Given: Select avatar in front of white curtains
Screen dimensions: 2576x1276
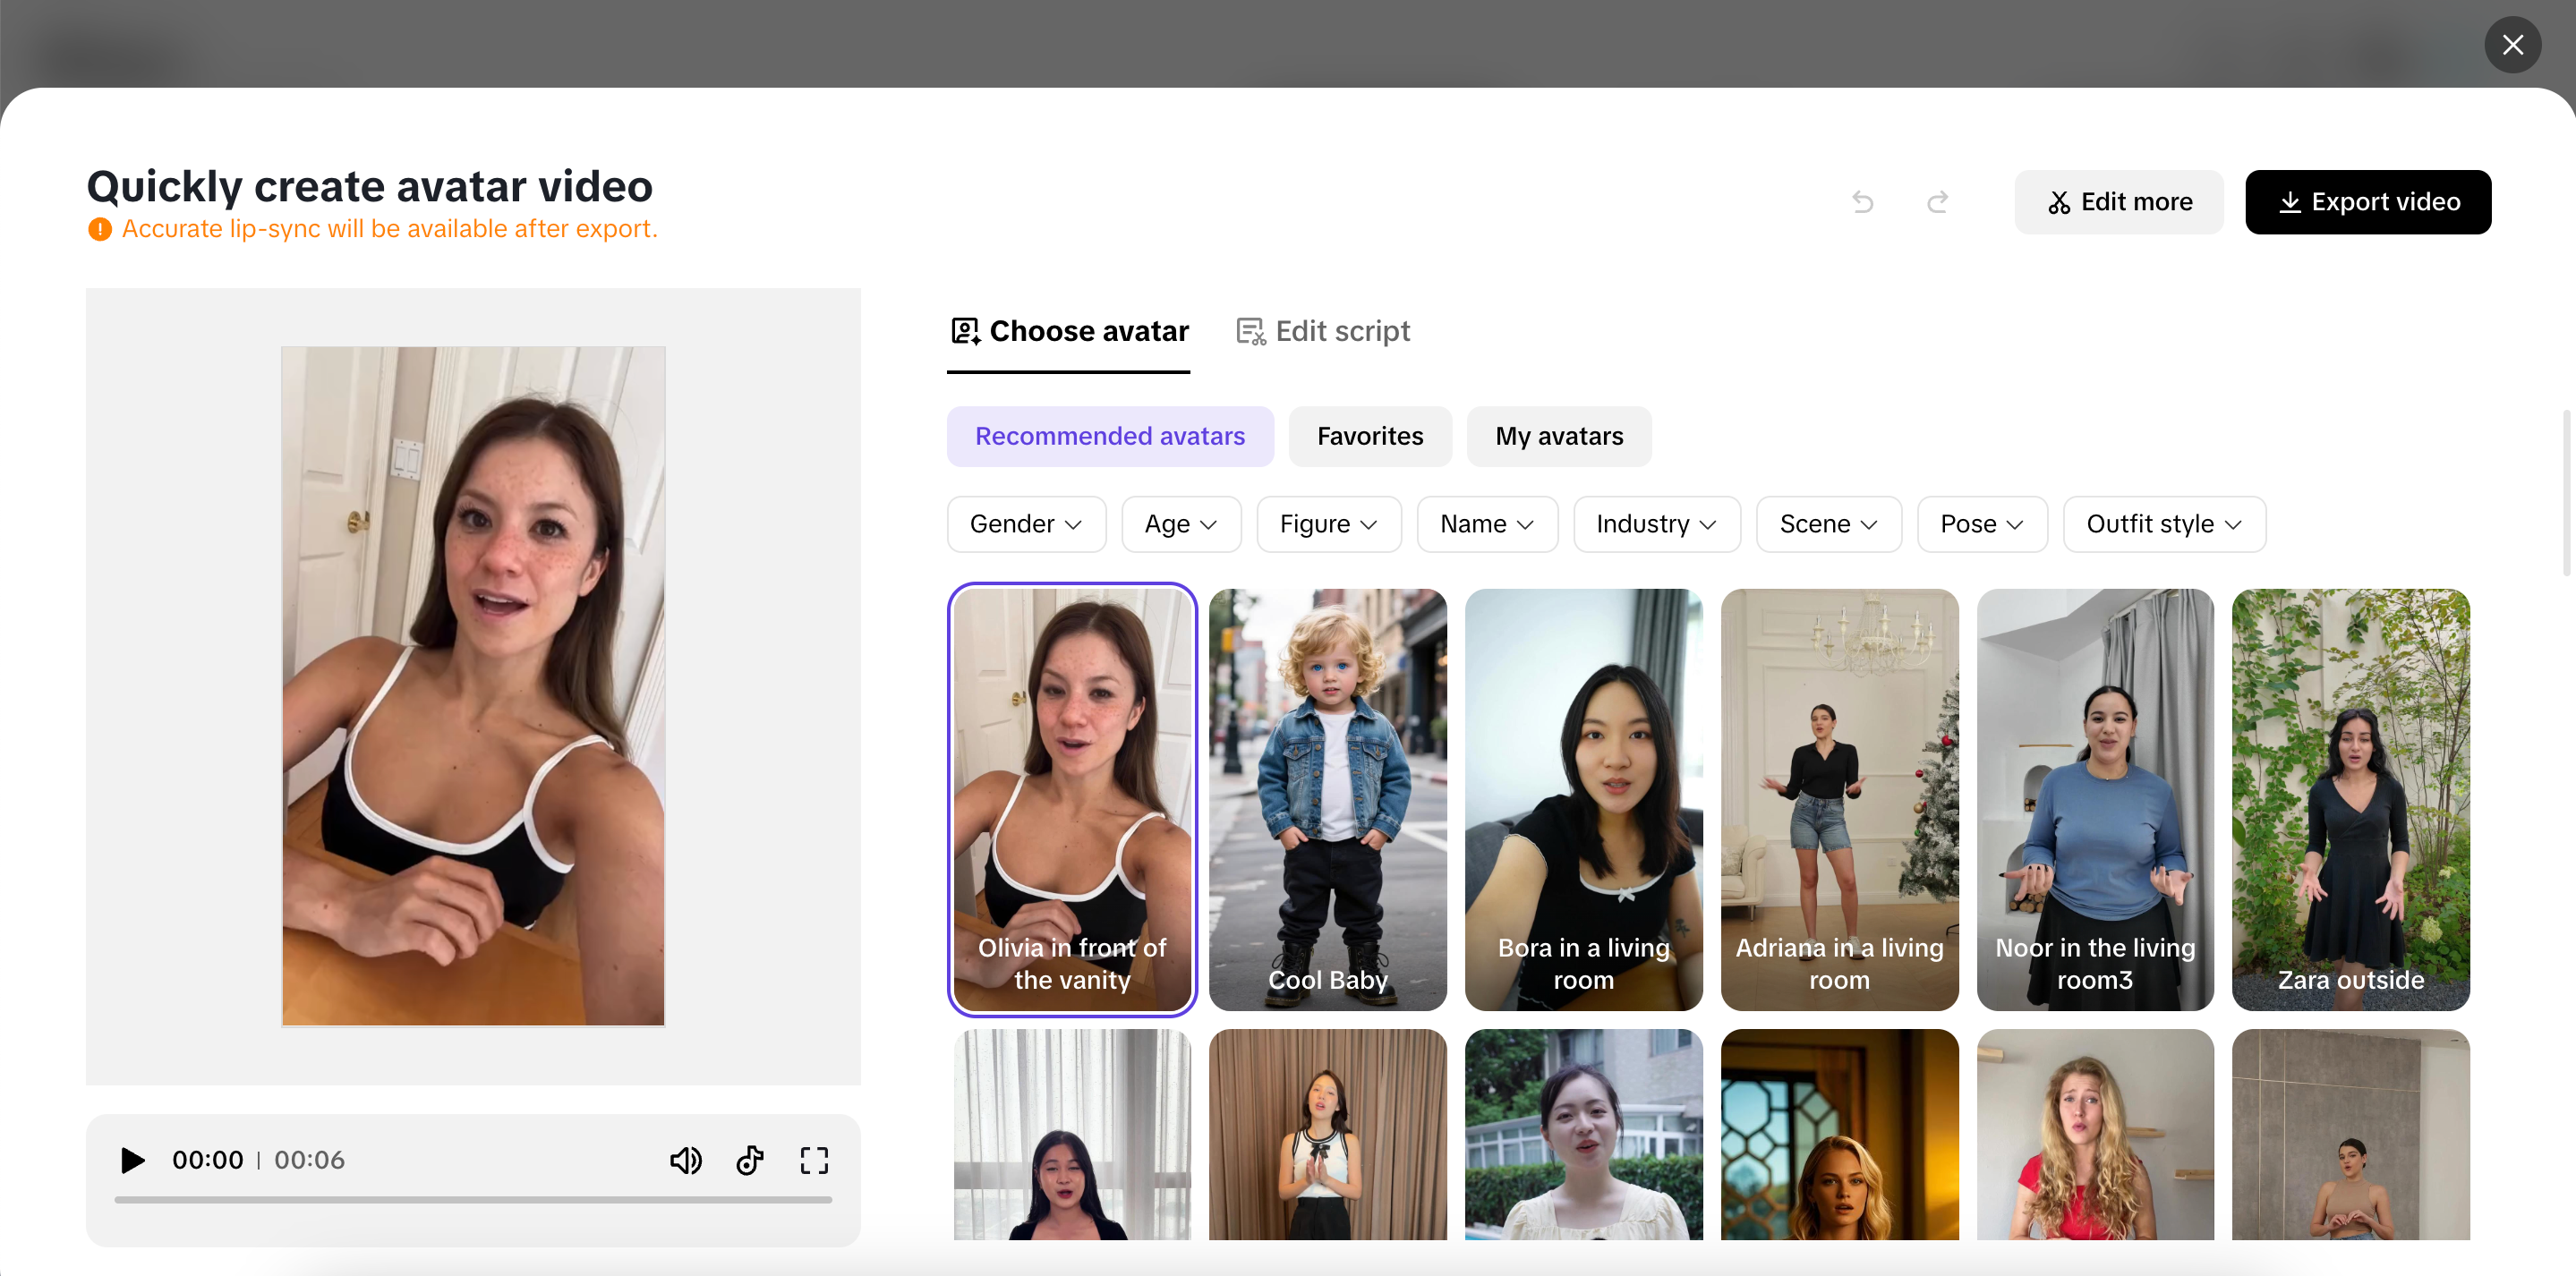Looking at the screenshot, I should (x=1072, y=1134).
